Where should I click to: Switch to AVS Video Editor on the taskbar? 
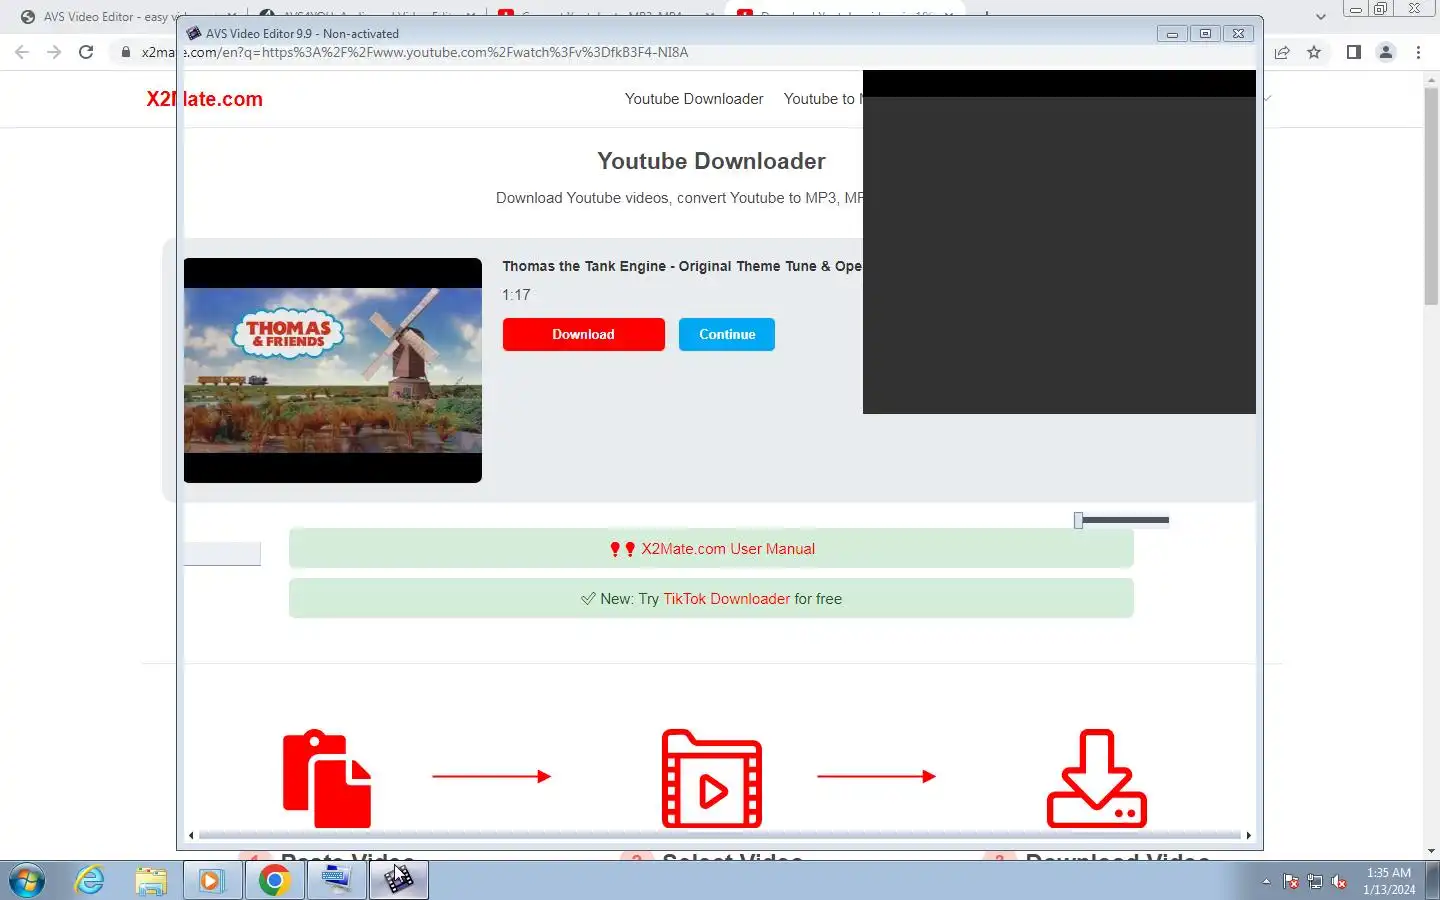(399, 881)
